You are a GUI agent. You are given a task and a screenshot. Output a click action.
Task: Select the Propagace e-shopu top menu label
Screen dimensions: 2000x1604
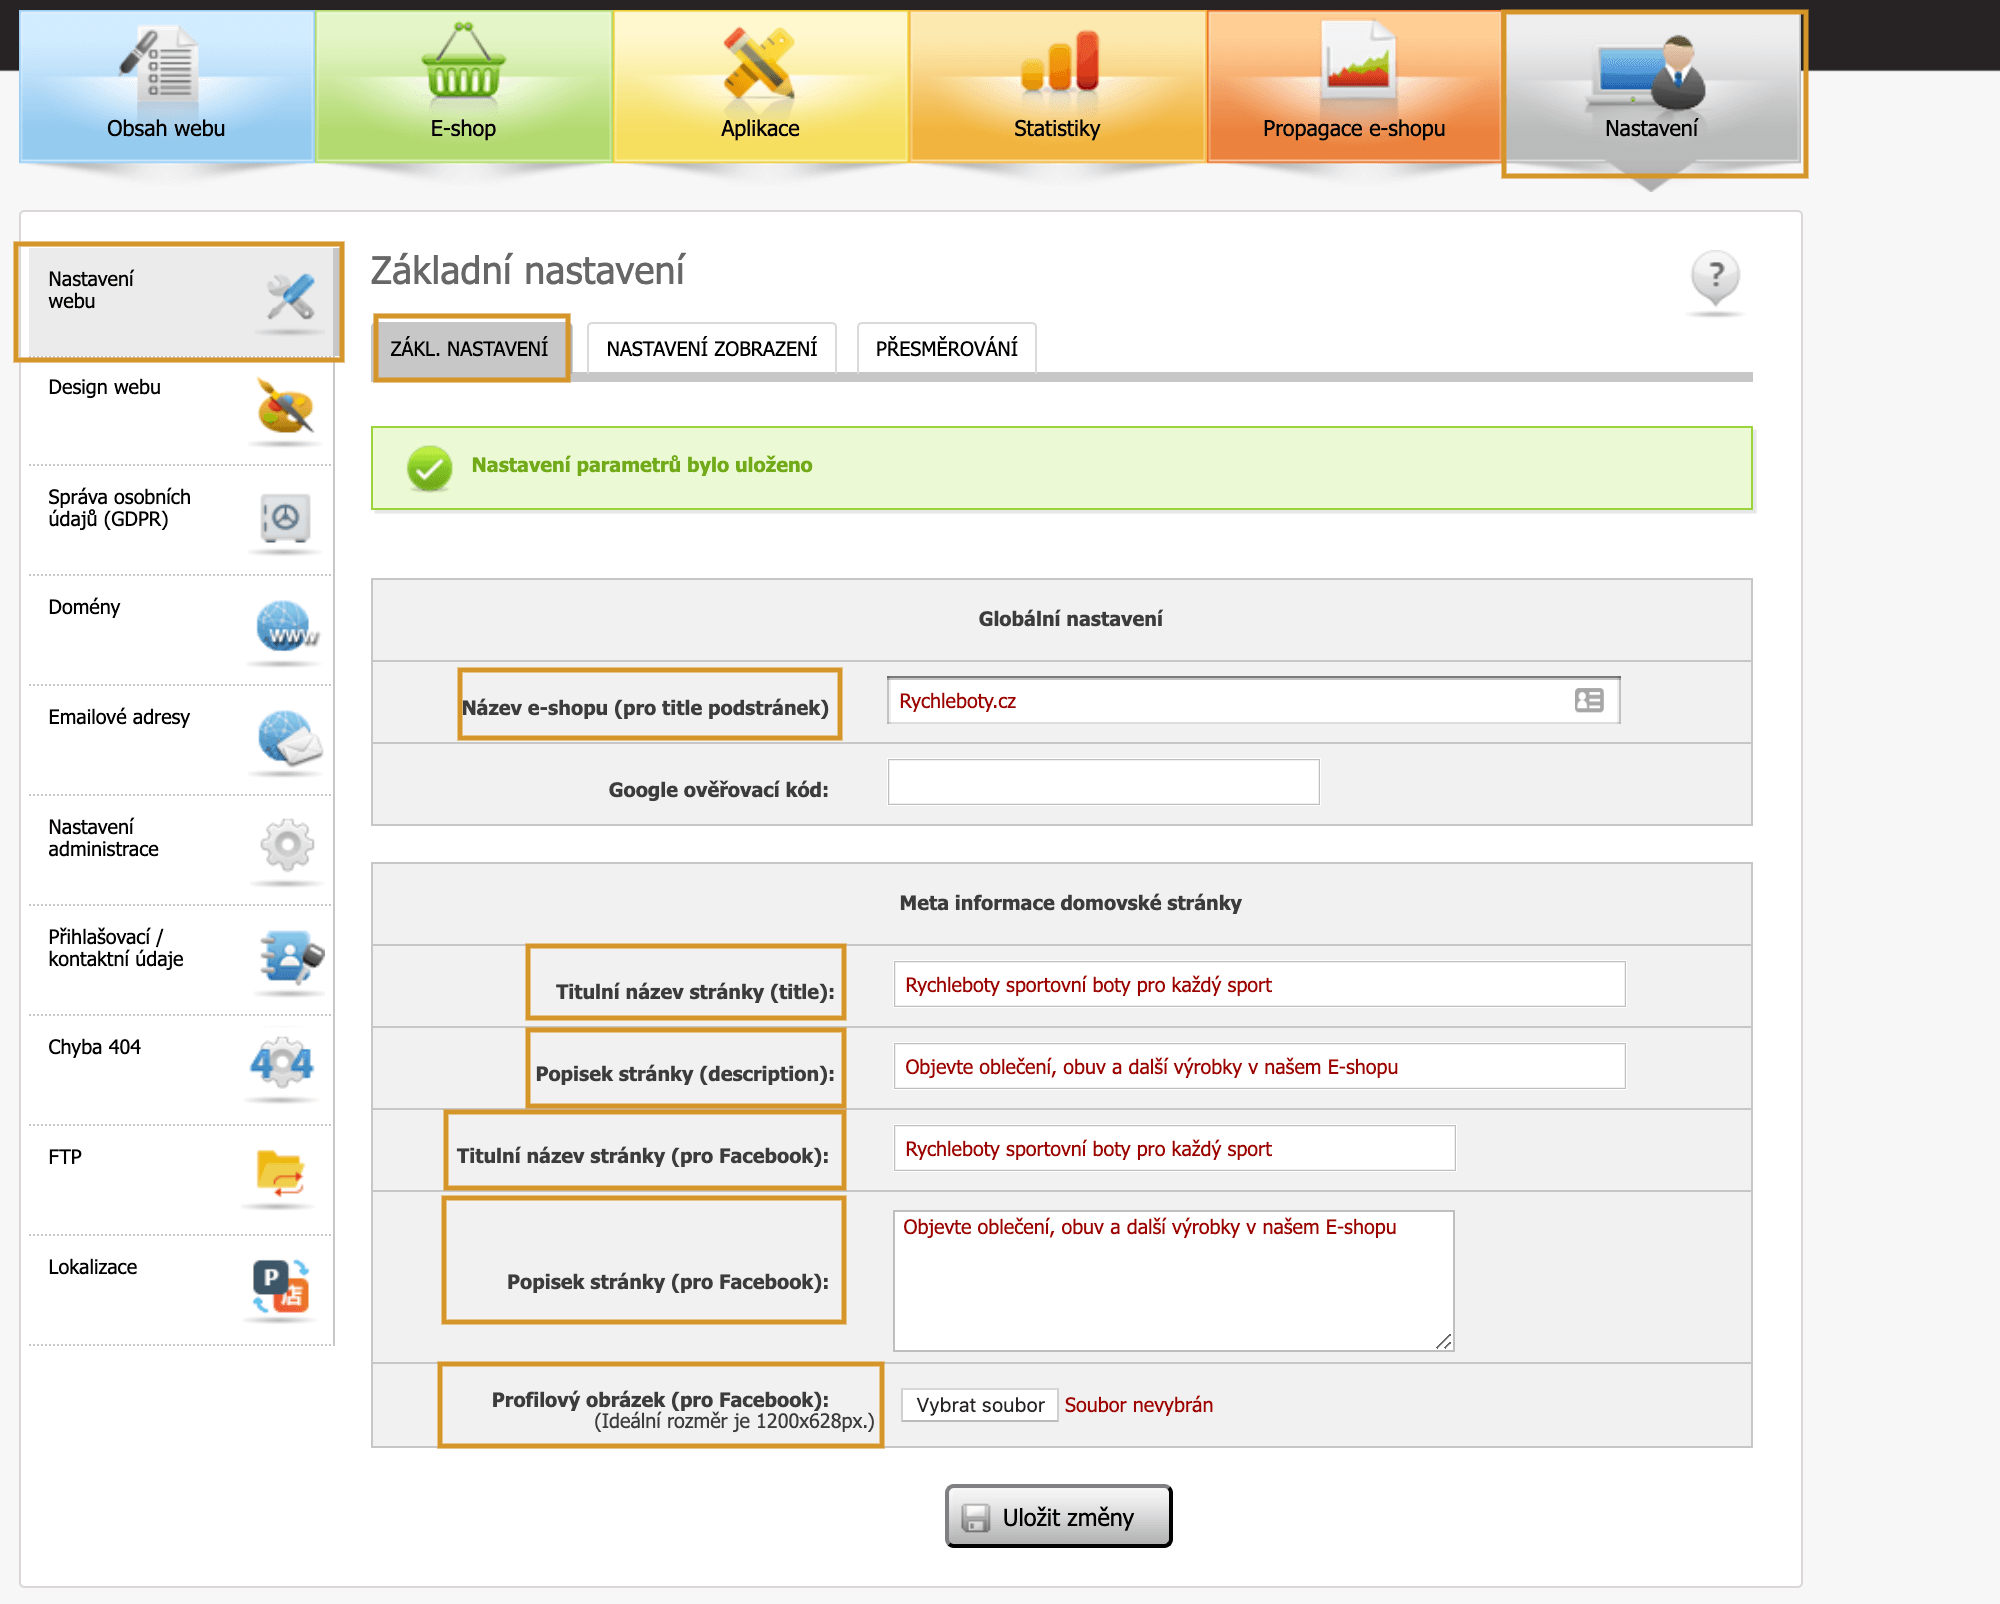1354,128
